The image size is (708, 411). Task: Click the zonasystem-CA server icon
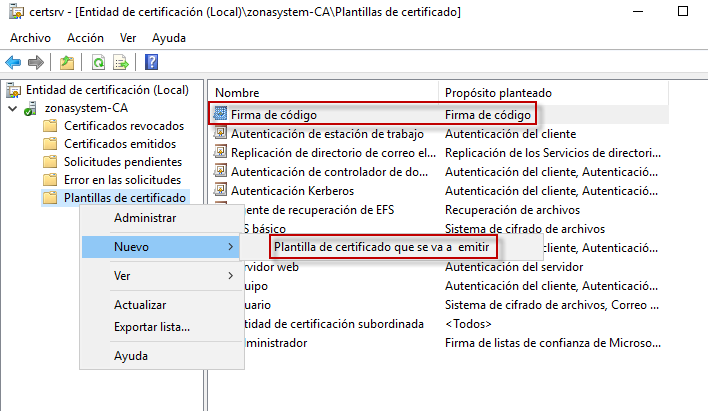[30, 108]
